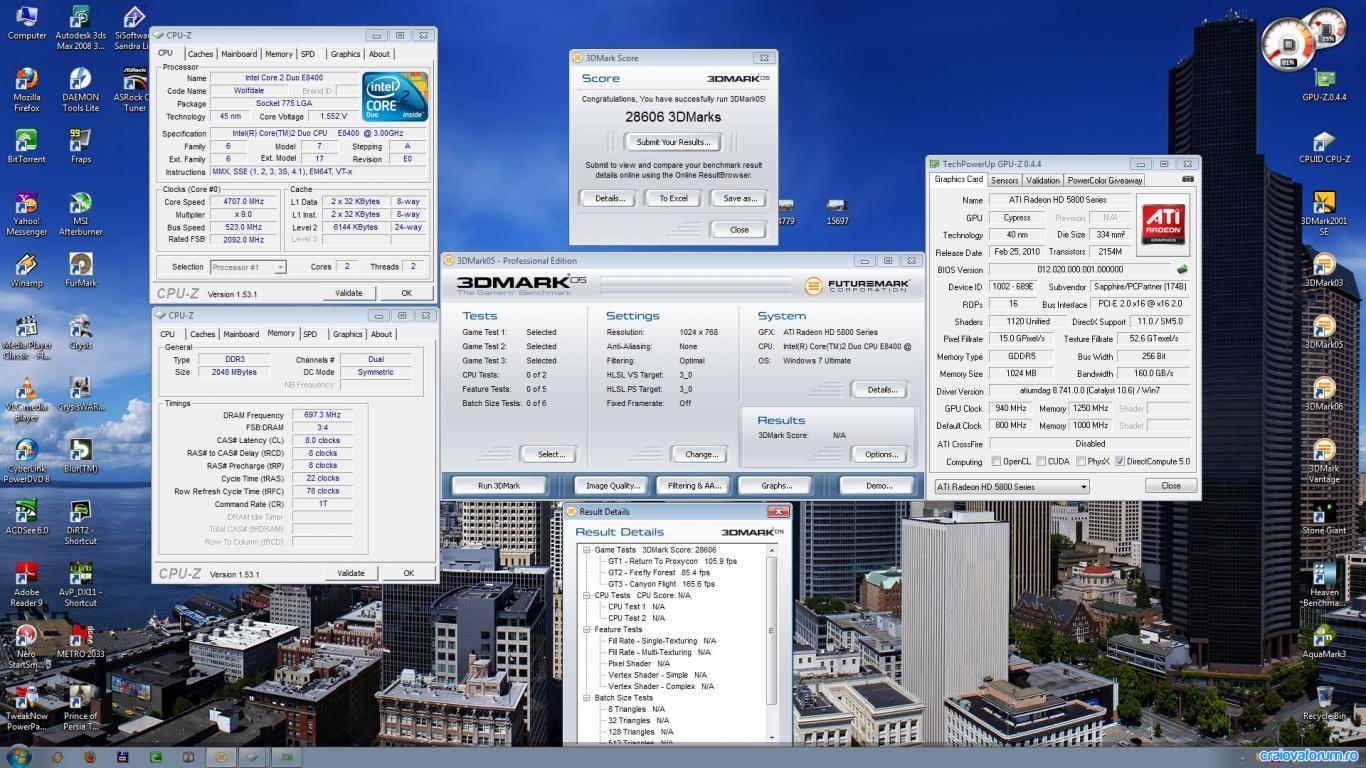Open the Processor #1 selection dropdown
This screenshot has height=768, width=1366.
(x=248, y=267)
